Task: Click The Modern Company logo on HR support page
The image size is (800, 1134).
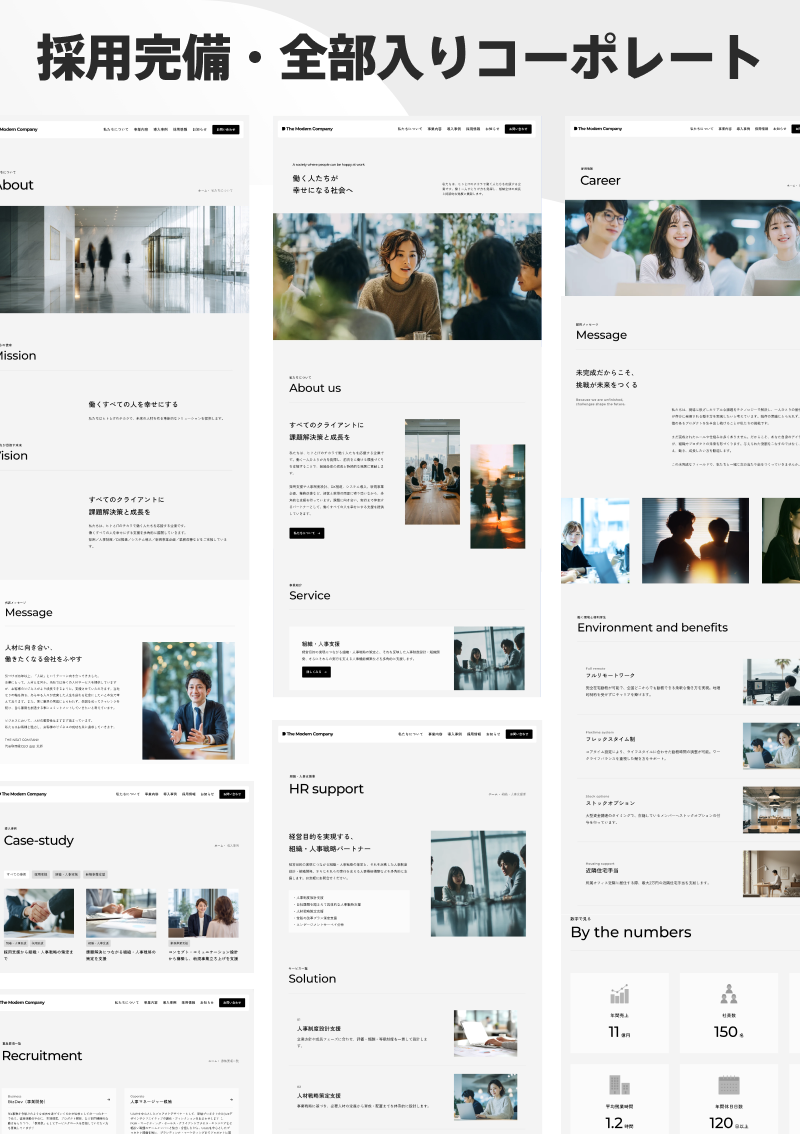Action: coord(307,733)
